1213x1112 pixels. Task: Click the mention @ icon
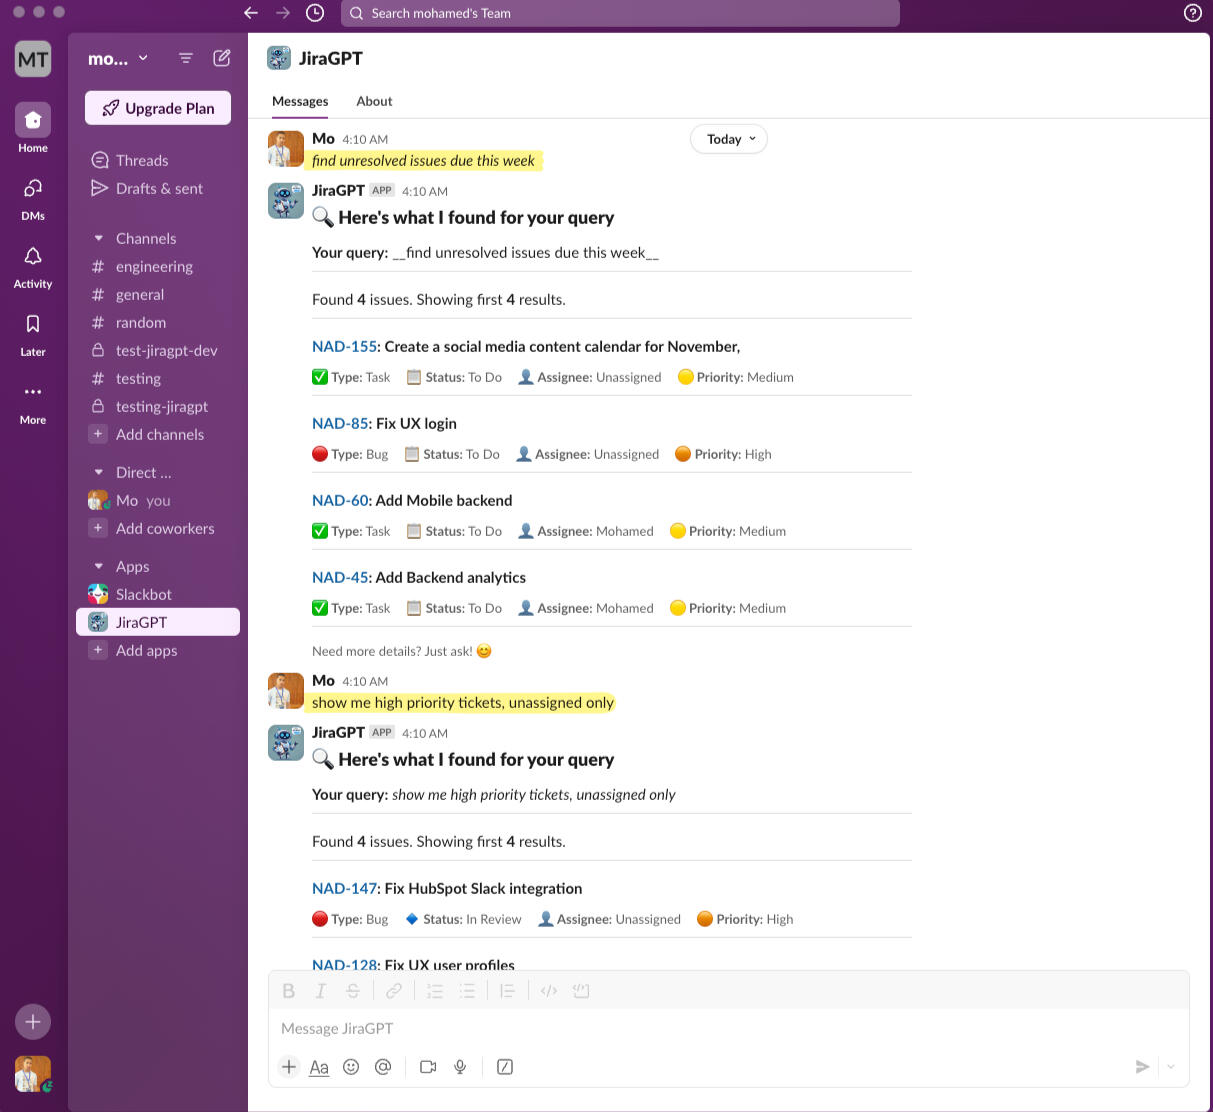(383, 1067)
